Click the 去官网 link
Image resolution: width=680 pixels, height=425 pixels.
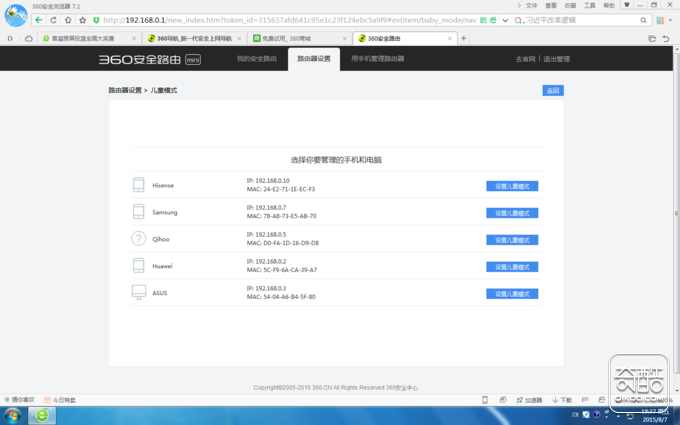coord(525,59)
